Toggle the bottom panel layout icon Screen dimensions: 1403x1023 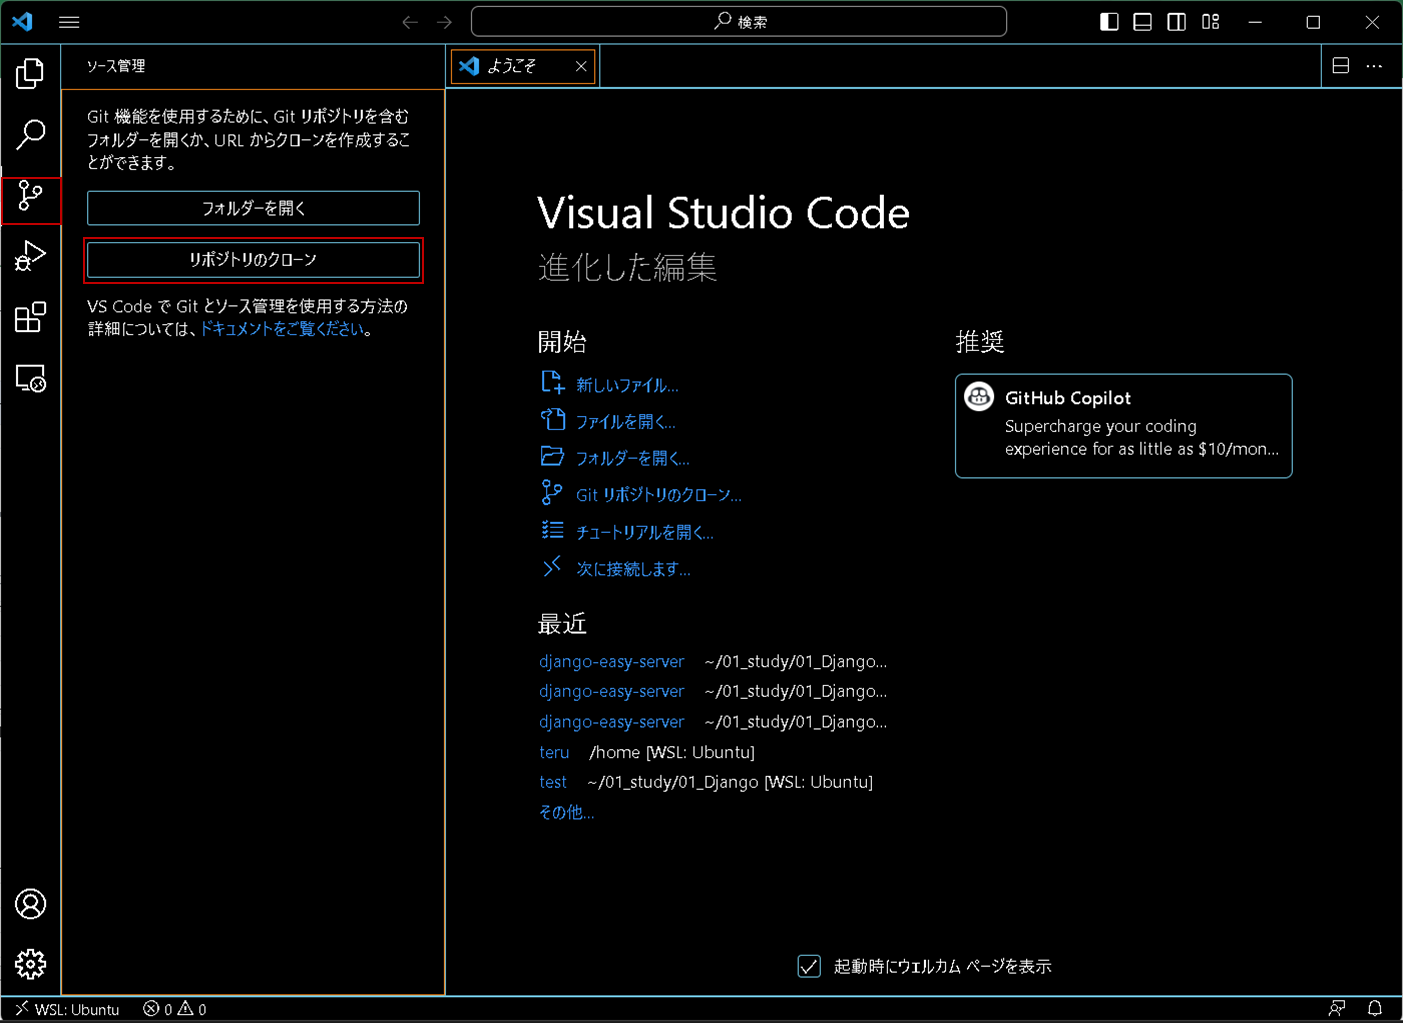(x=1142, y=22)
